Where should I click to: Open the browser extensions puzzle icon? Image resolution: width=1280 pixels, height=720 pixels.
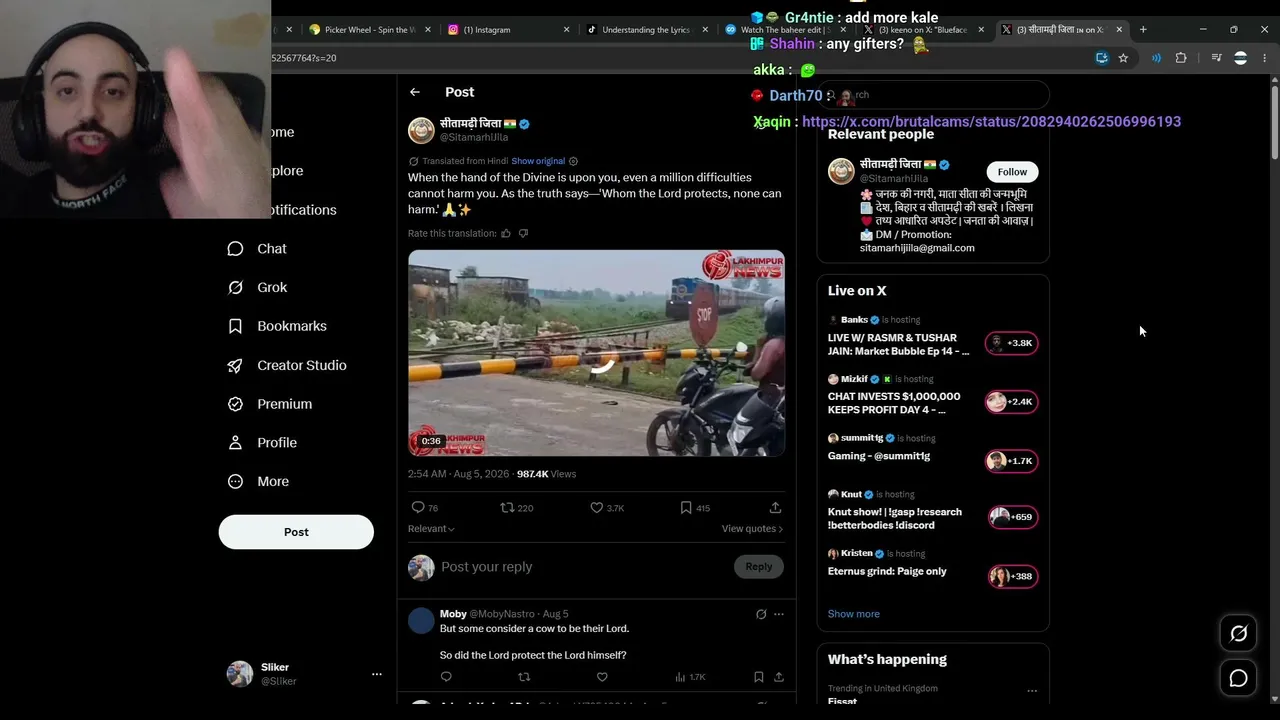[1181, 58]
